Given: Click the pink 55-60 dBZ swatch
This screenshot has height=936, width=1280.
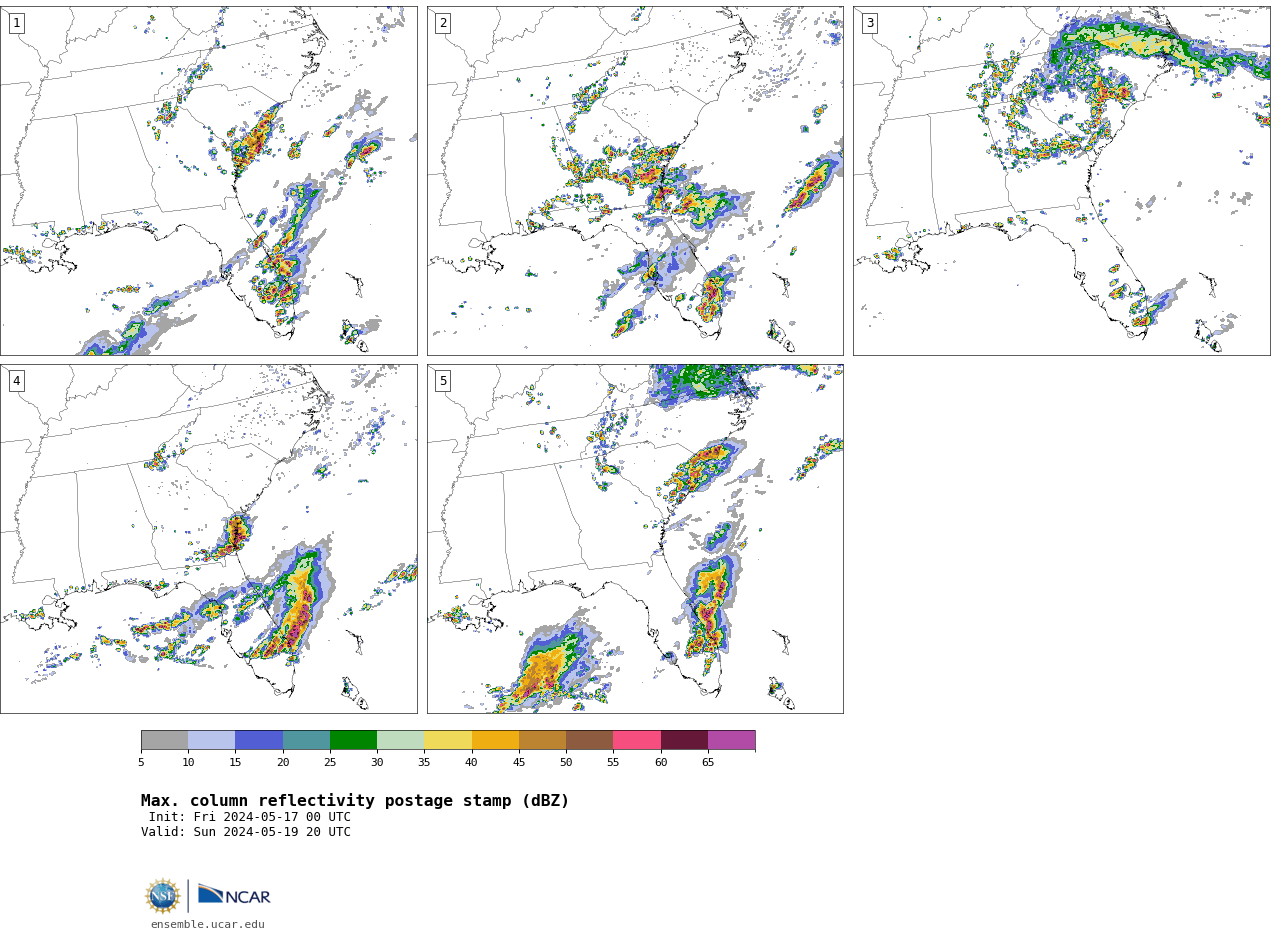Looking at the screenshot, I should [x=637, y=740].
